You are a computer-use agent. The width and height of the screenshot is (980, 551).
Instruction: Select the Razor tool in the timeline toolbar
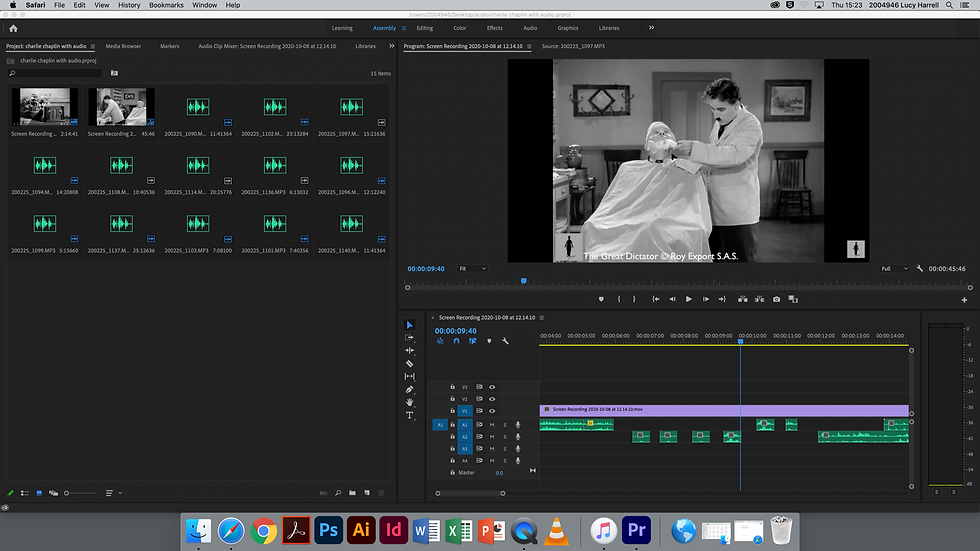409,363
